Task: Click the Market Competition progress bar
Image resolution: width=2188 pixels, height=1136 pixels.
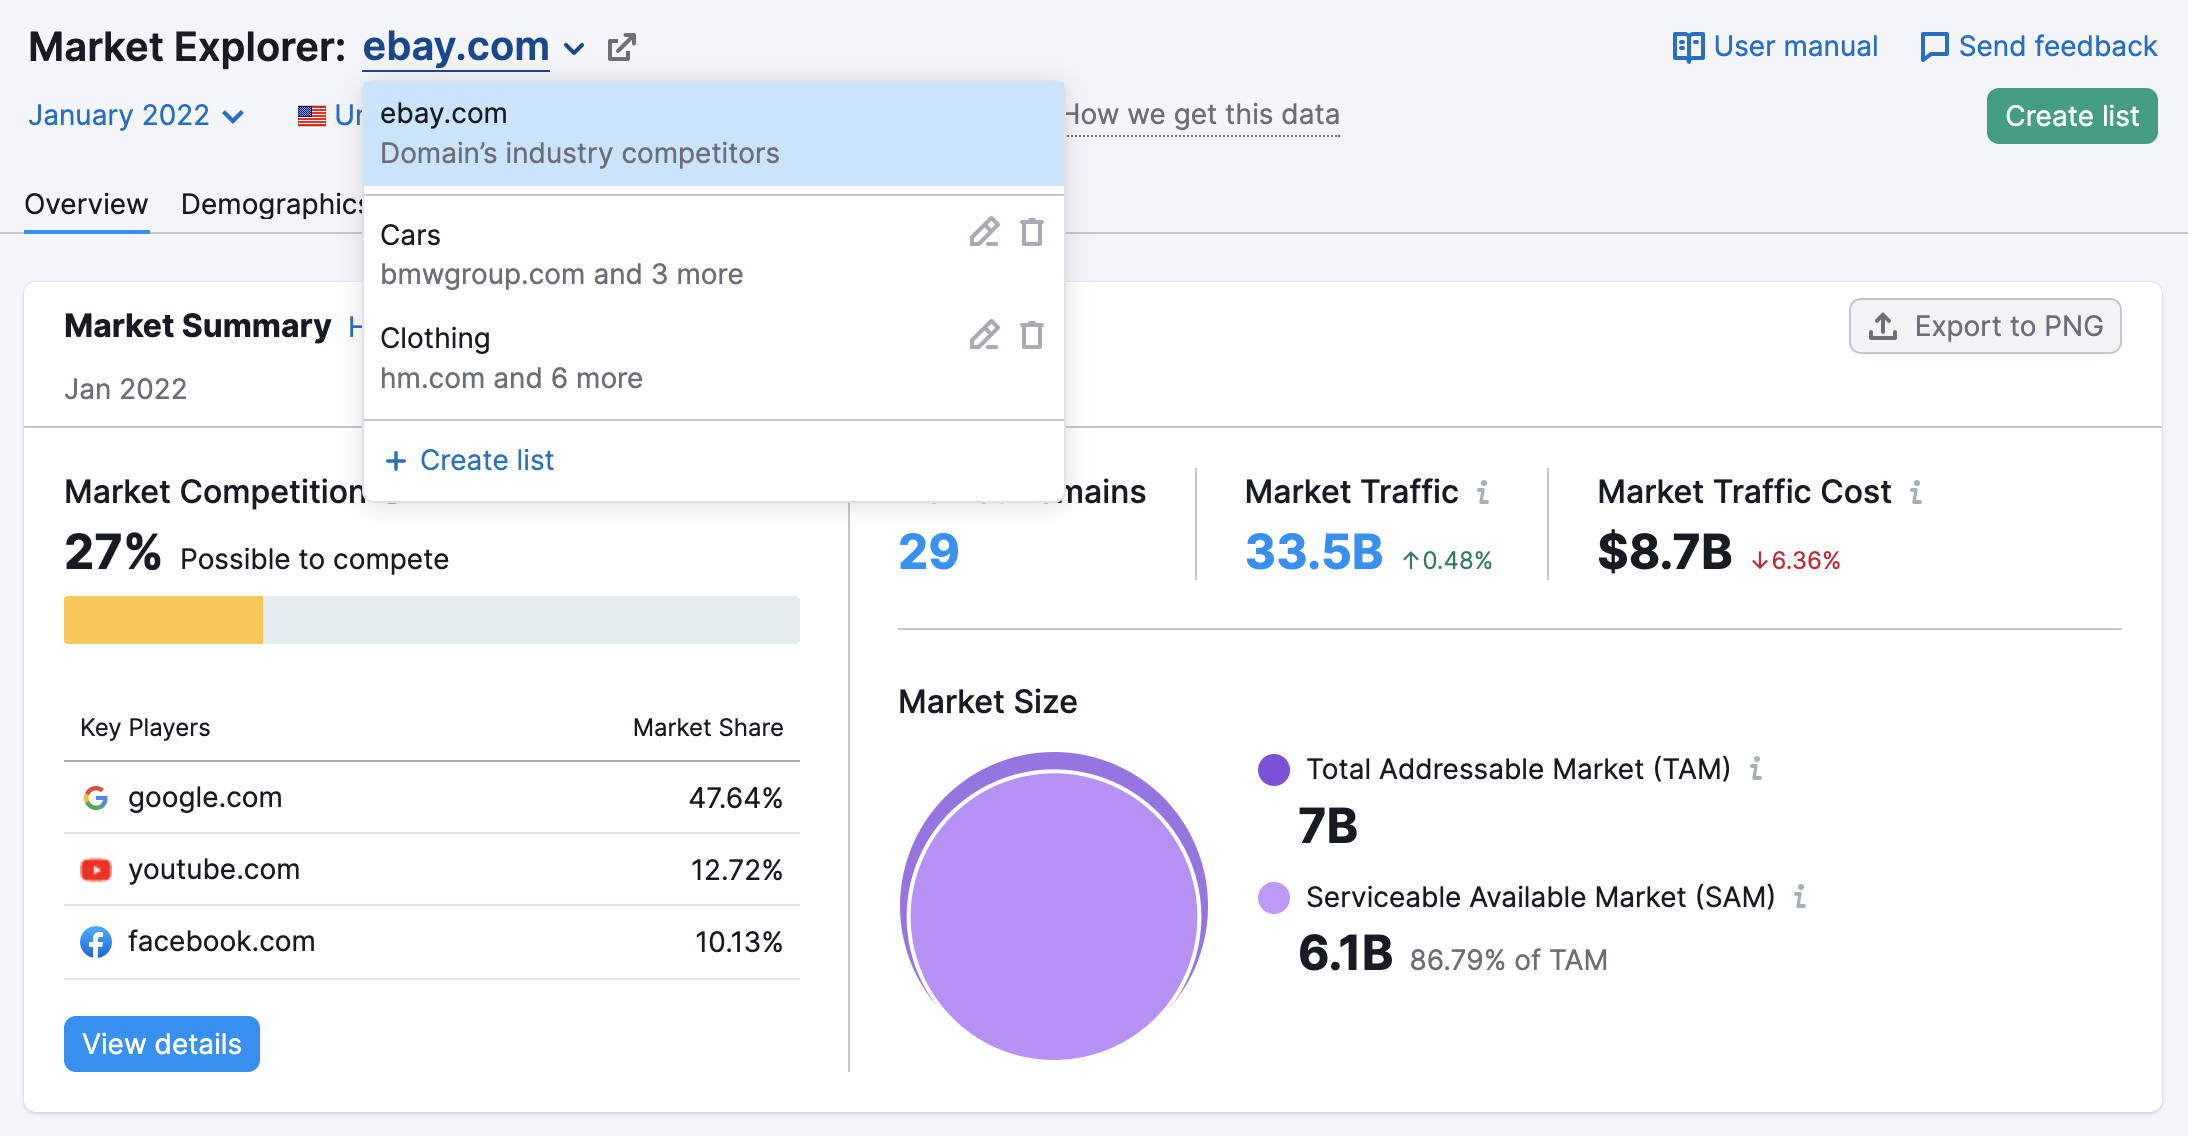Action: click(x=432, y=620)
